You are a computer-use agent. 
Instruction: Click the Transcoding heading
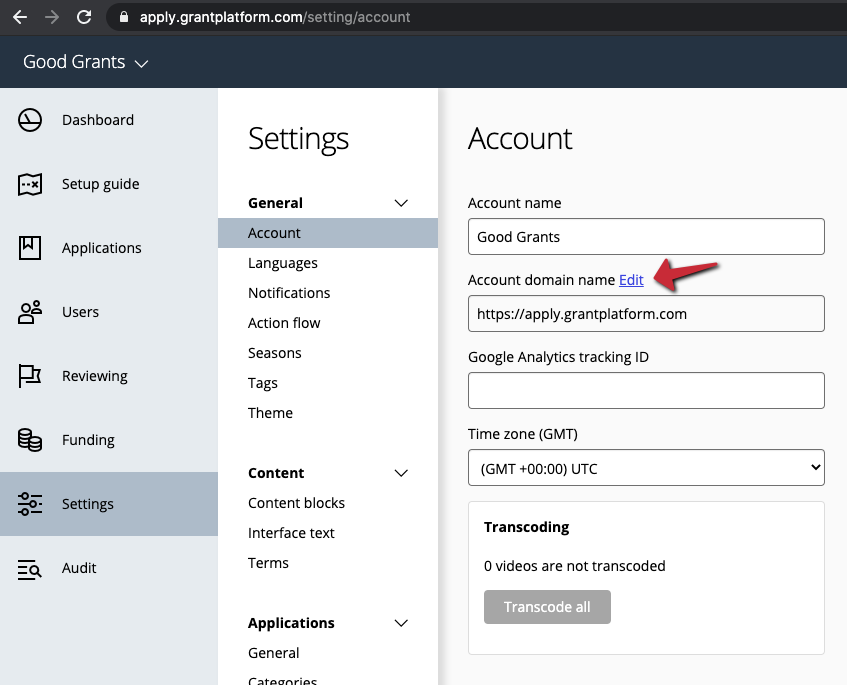[527, 527]
